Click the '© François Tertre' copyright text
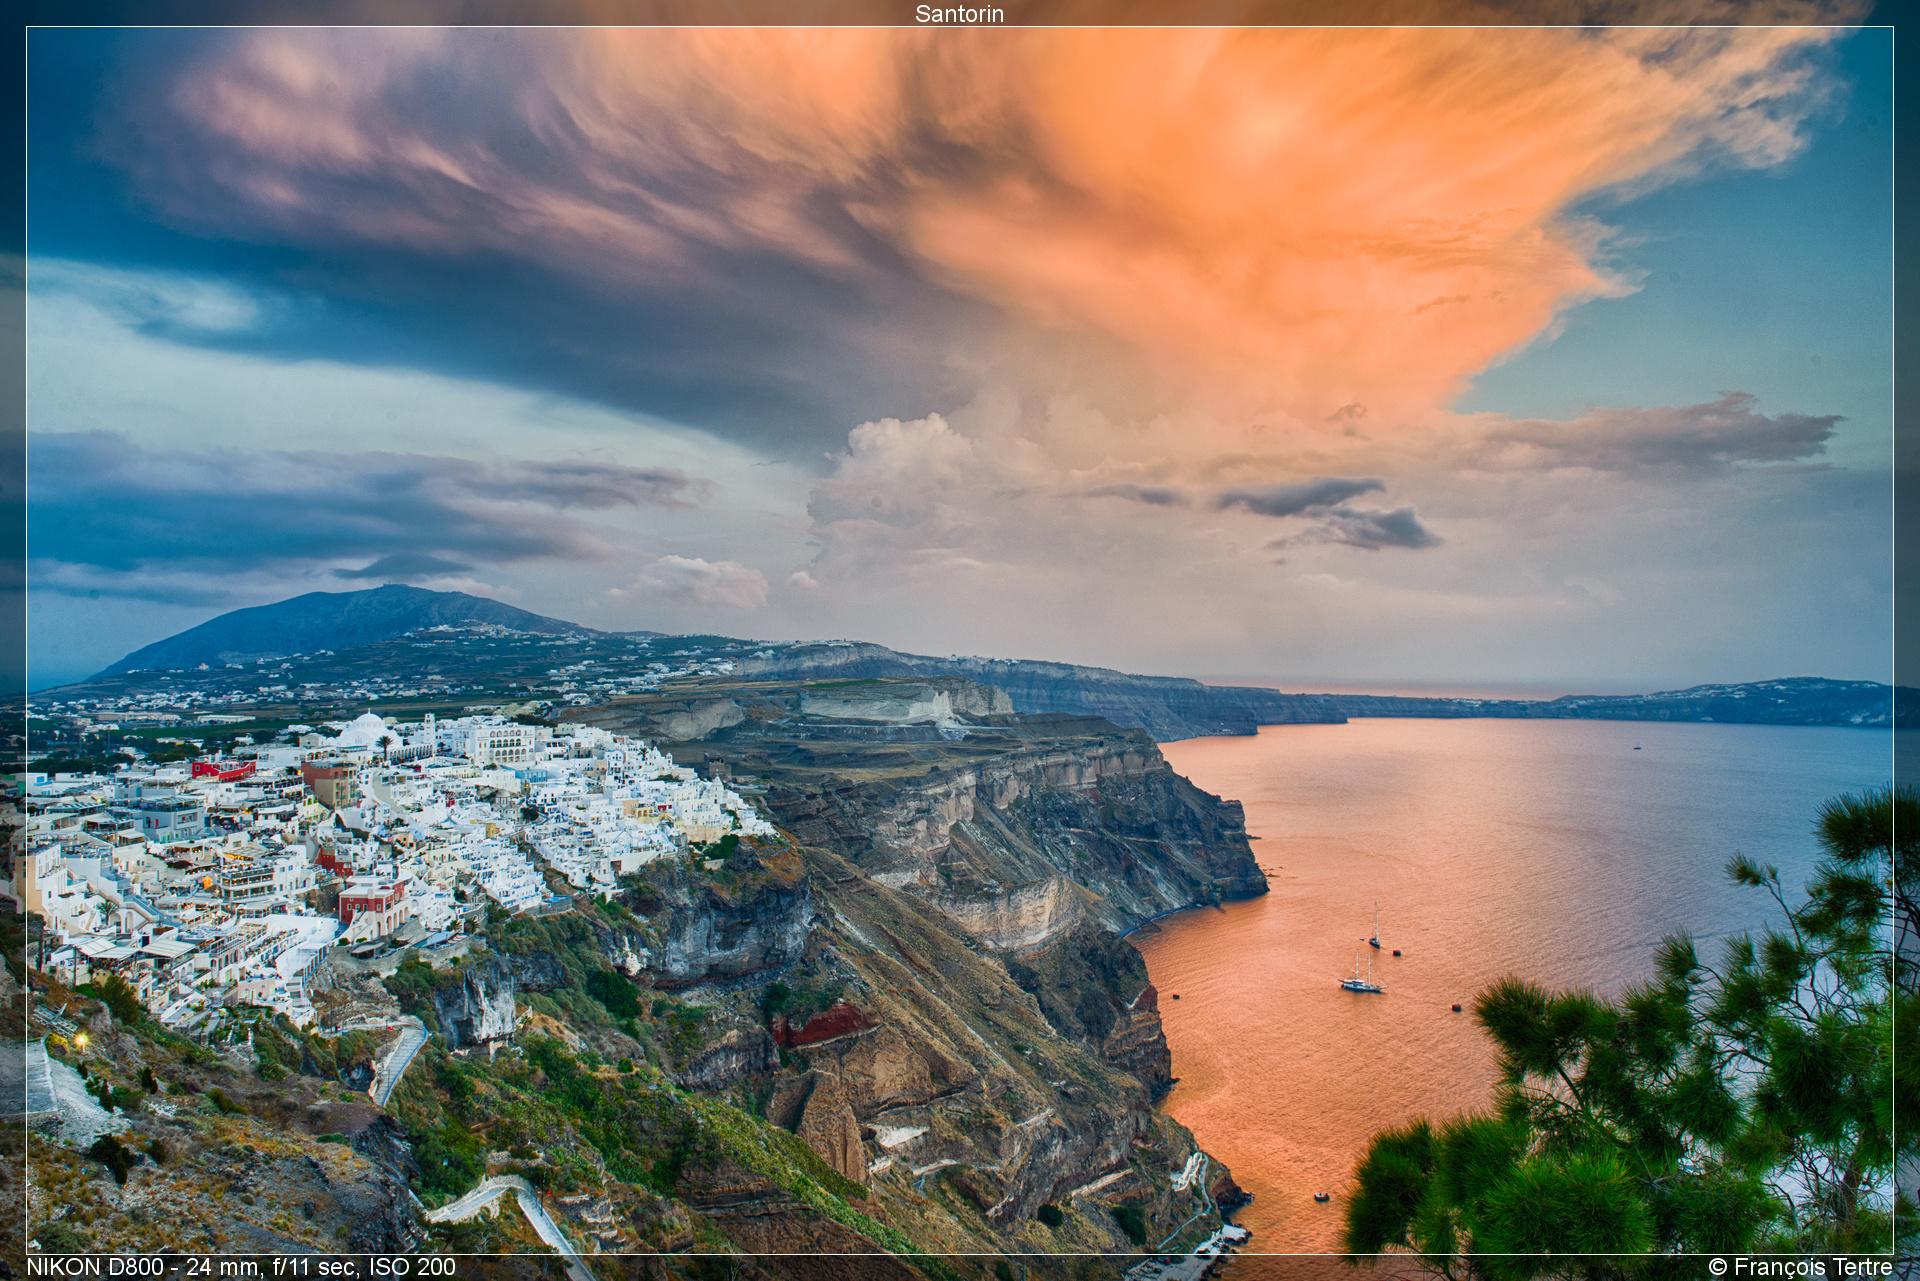 click(x=1801, y=1267)
